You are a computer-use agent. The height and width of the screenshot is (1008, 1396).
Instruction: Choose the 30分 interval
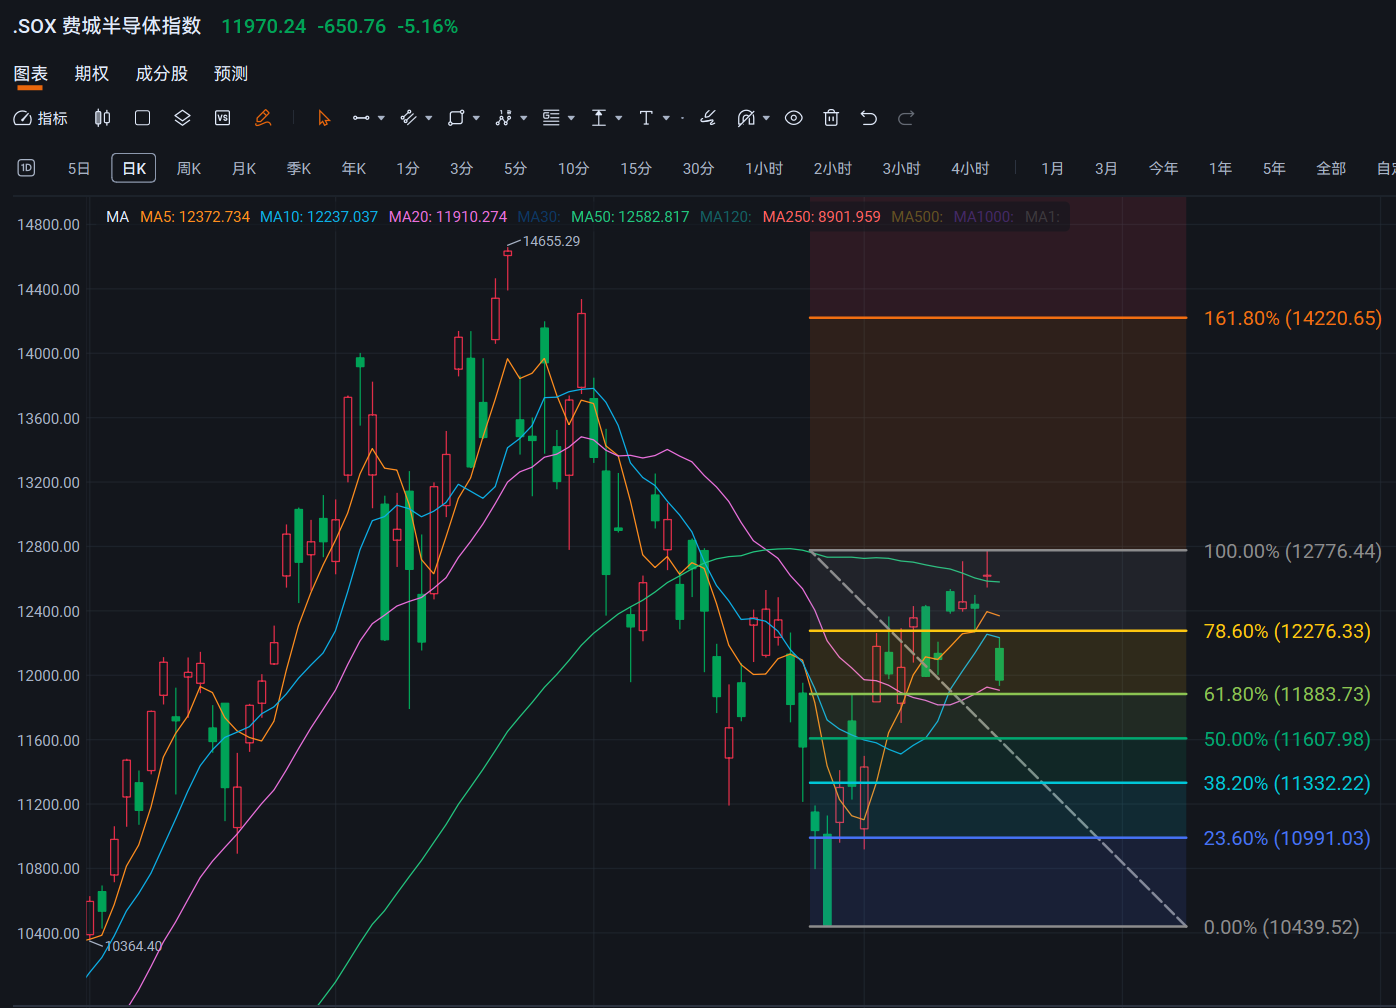[x=698, y=168]
